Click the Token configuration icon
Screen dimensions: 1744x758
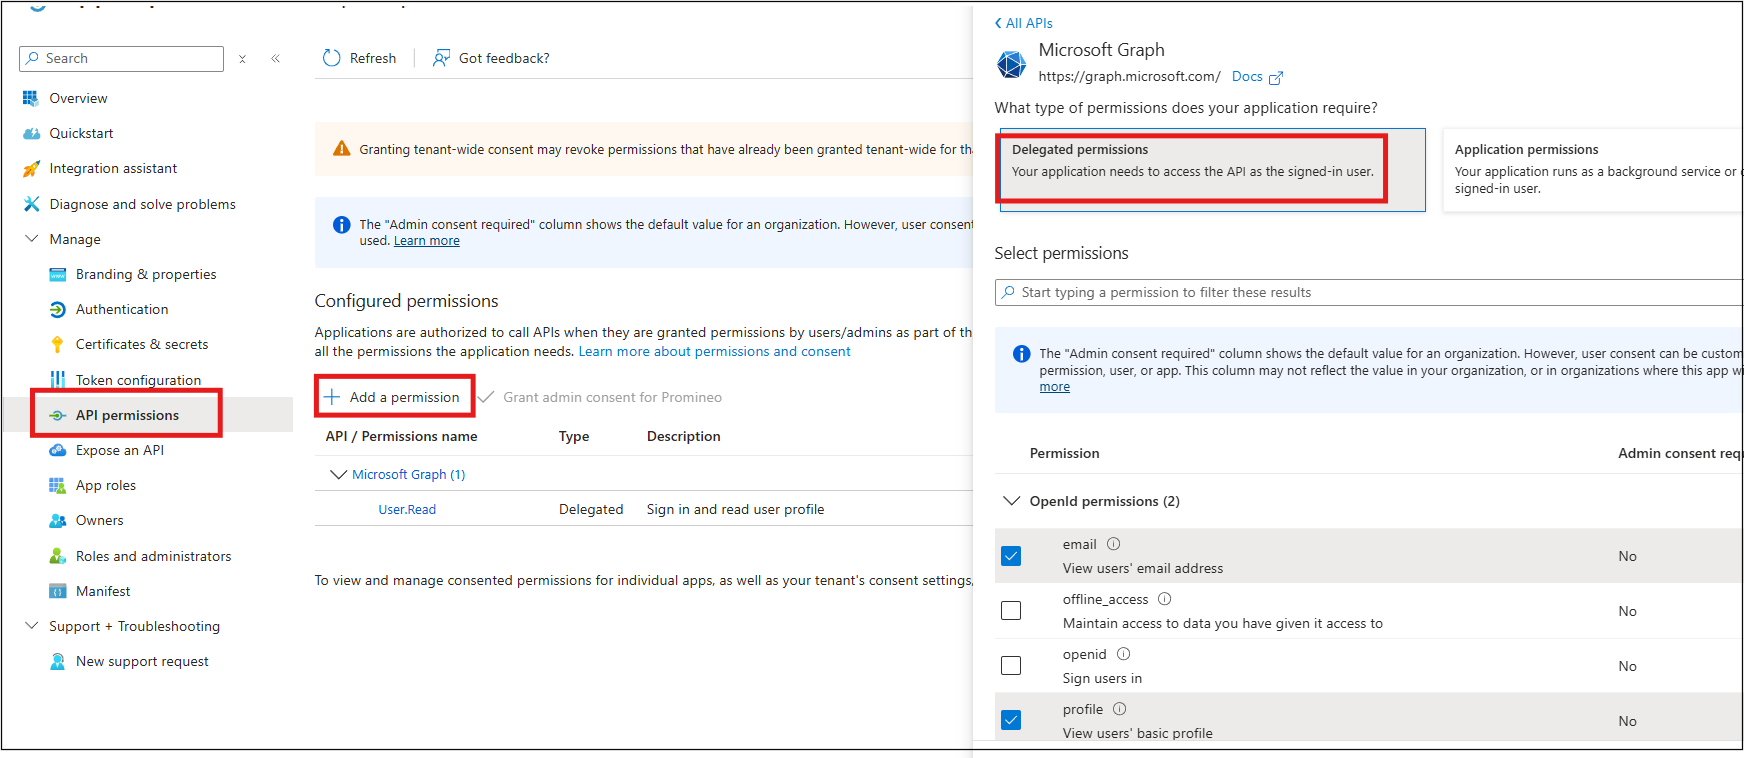pyautogui.click(x=58, y=380)
